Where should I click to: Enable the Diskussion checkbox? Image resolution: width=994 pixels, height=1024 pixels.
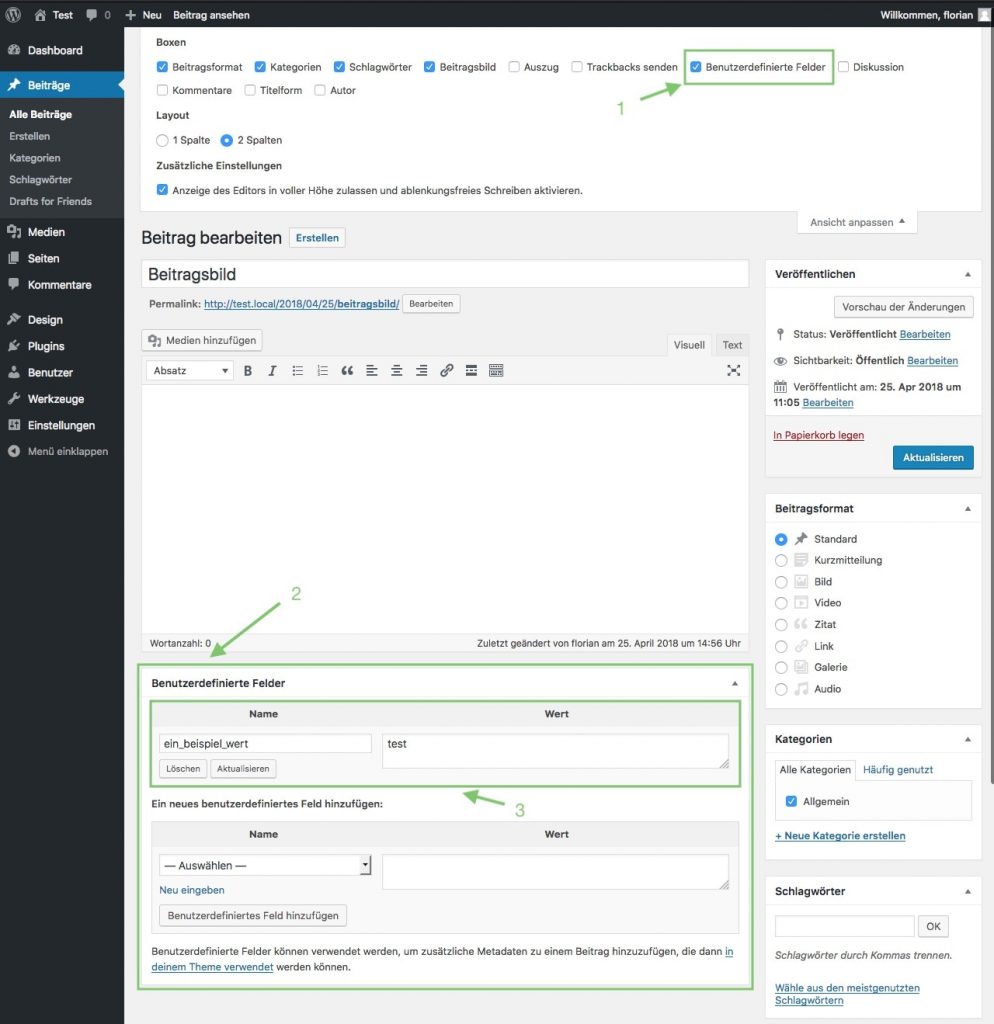[844, 67]
